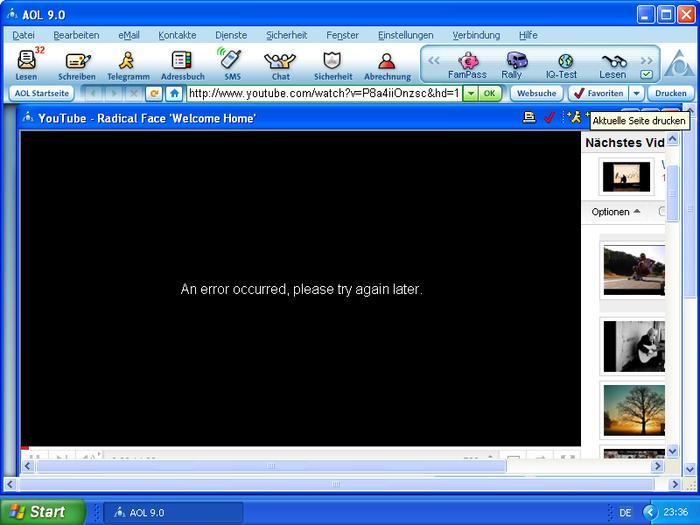This screenshot has height=525, width=700.
Task: Go forward with the right arrow navigation button
Action: tap(113, 93)
